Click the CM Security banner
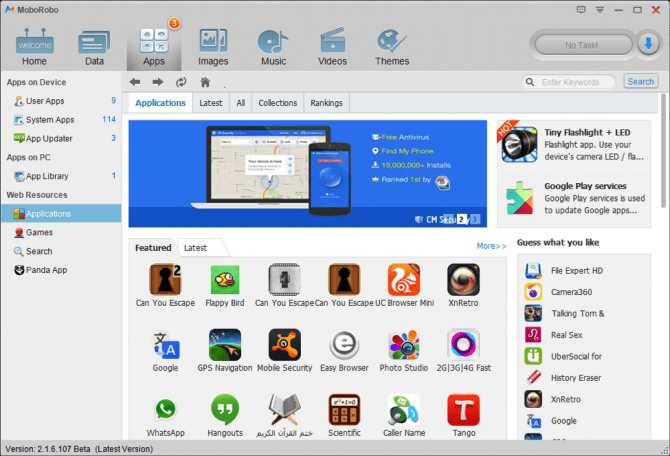 pyautogui.click(x=308, y=174)
